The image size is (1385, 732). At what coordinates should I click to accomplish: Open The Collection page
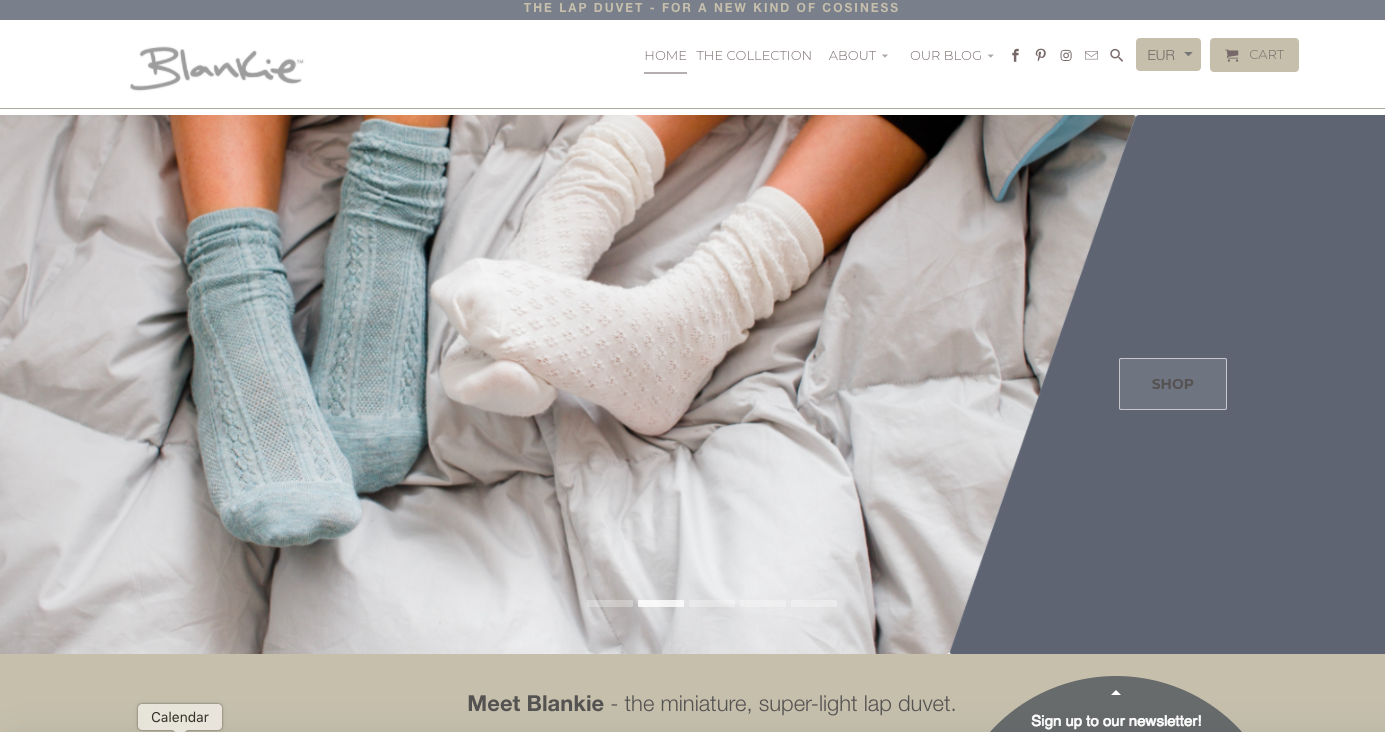pos(754,56)
